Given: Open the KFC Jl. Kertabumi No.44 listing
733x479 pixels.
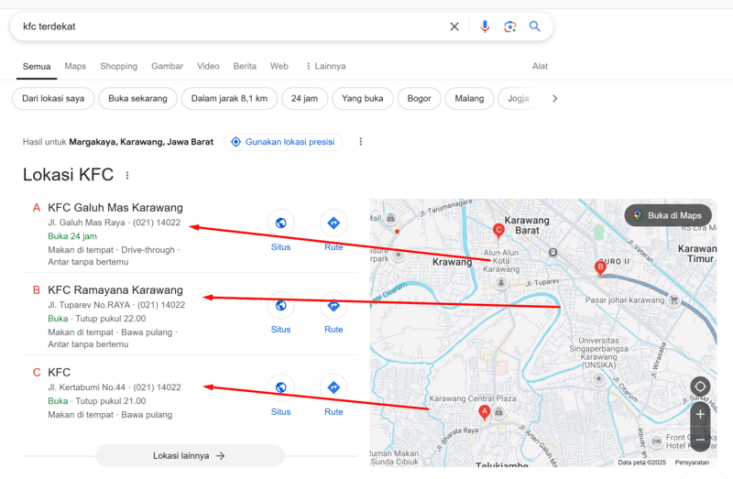Looking at the screenshot, I should [x=59, y=372].
